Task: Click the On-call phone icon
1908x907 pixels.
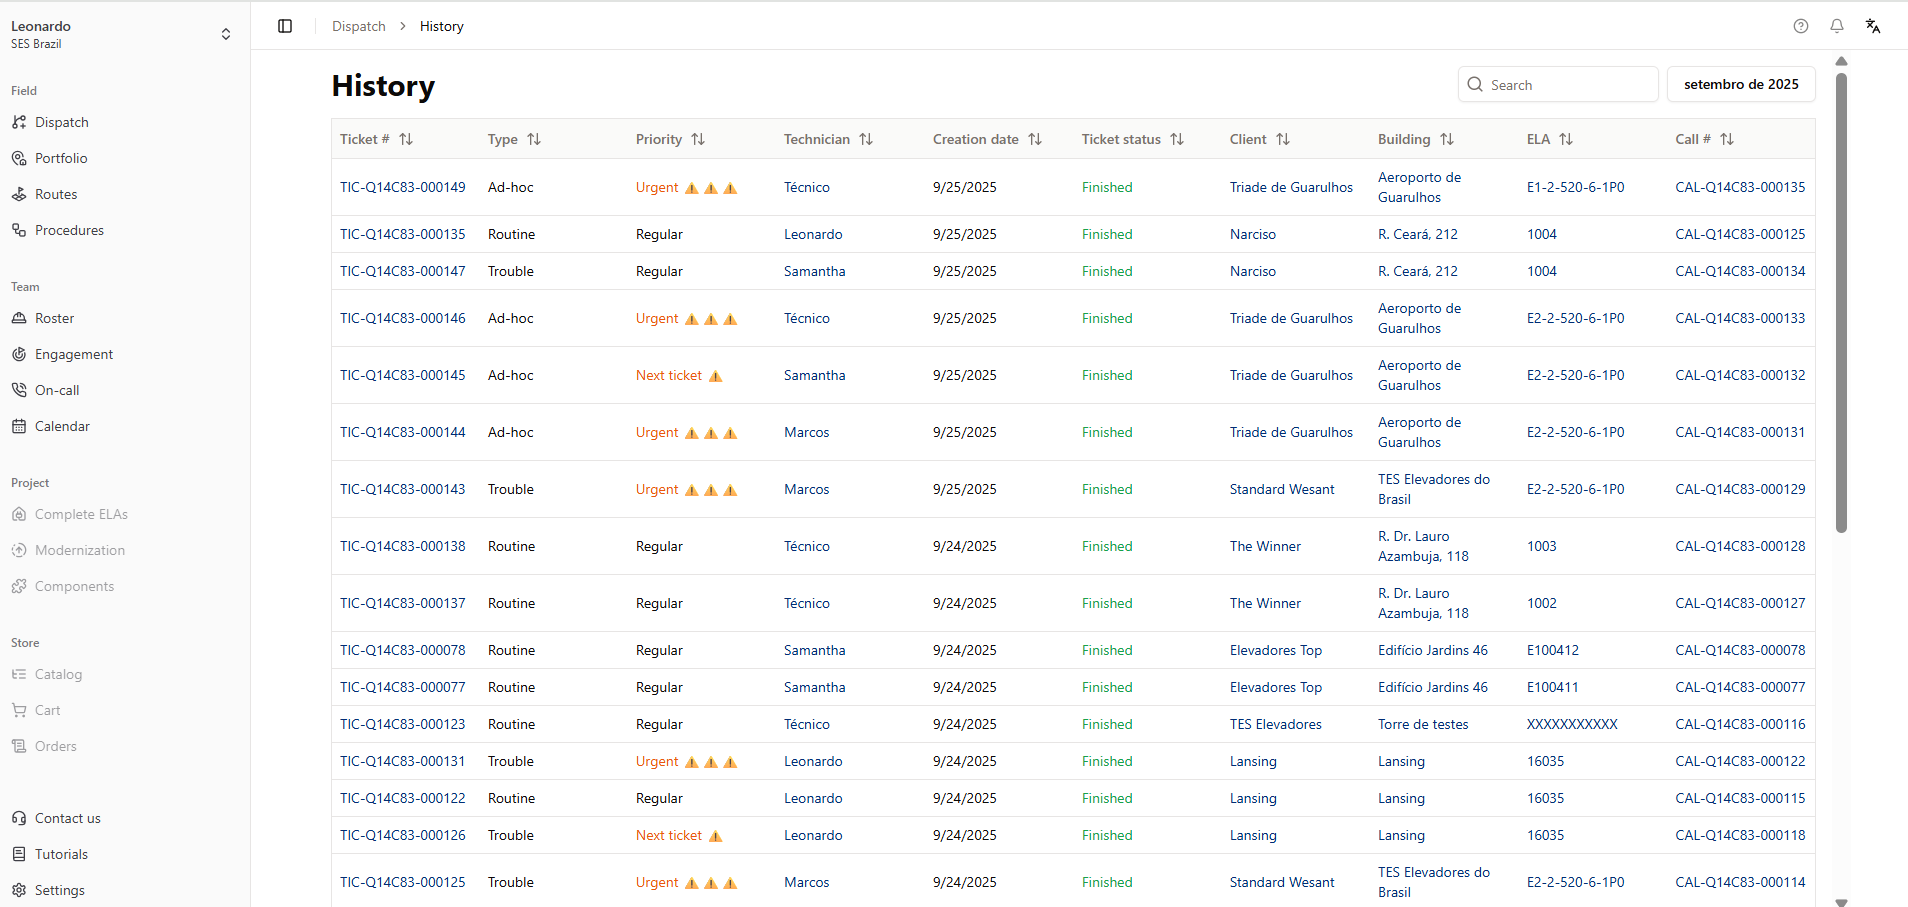Action: pos(19,390)
